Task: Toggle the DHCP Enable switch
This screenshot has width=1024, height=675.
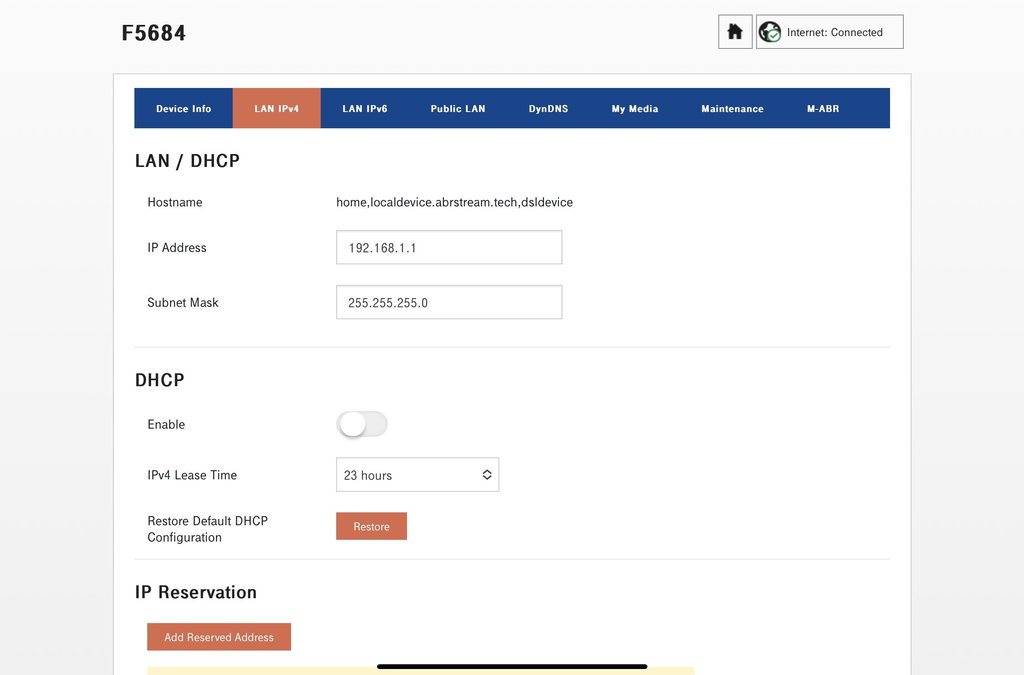Action: click(362, 424)
